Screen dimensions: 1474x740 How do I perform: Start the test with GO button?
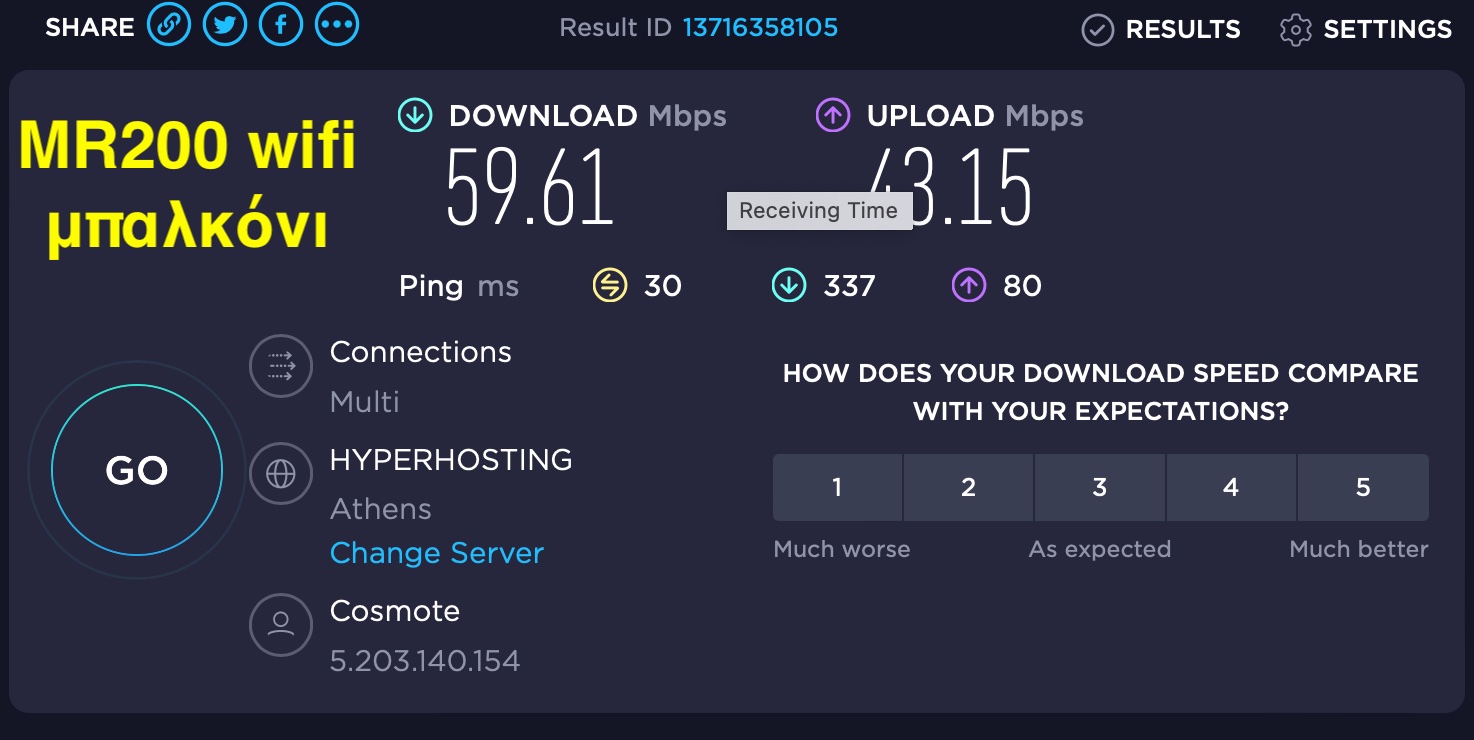pyautogui.click(x=137, y=471)
